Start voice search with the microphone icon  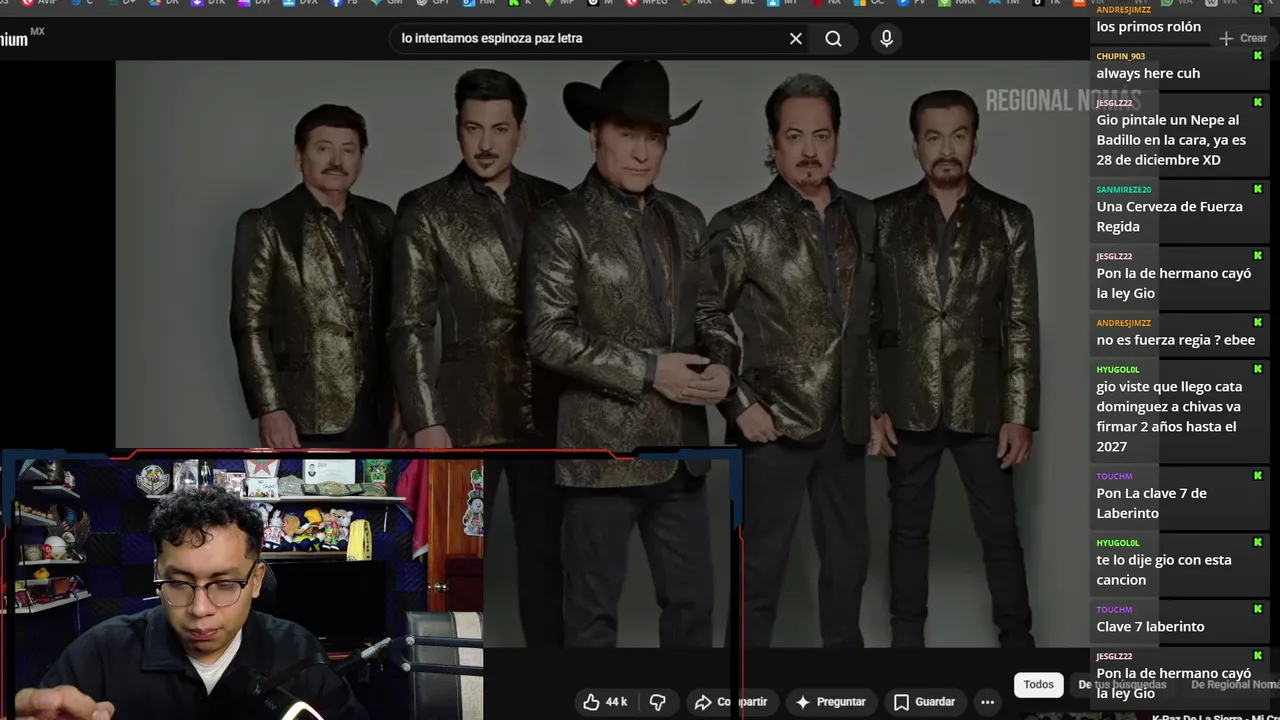coord(886,39)
